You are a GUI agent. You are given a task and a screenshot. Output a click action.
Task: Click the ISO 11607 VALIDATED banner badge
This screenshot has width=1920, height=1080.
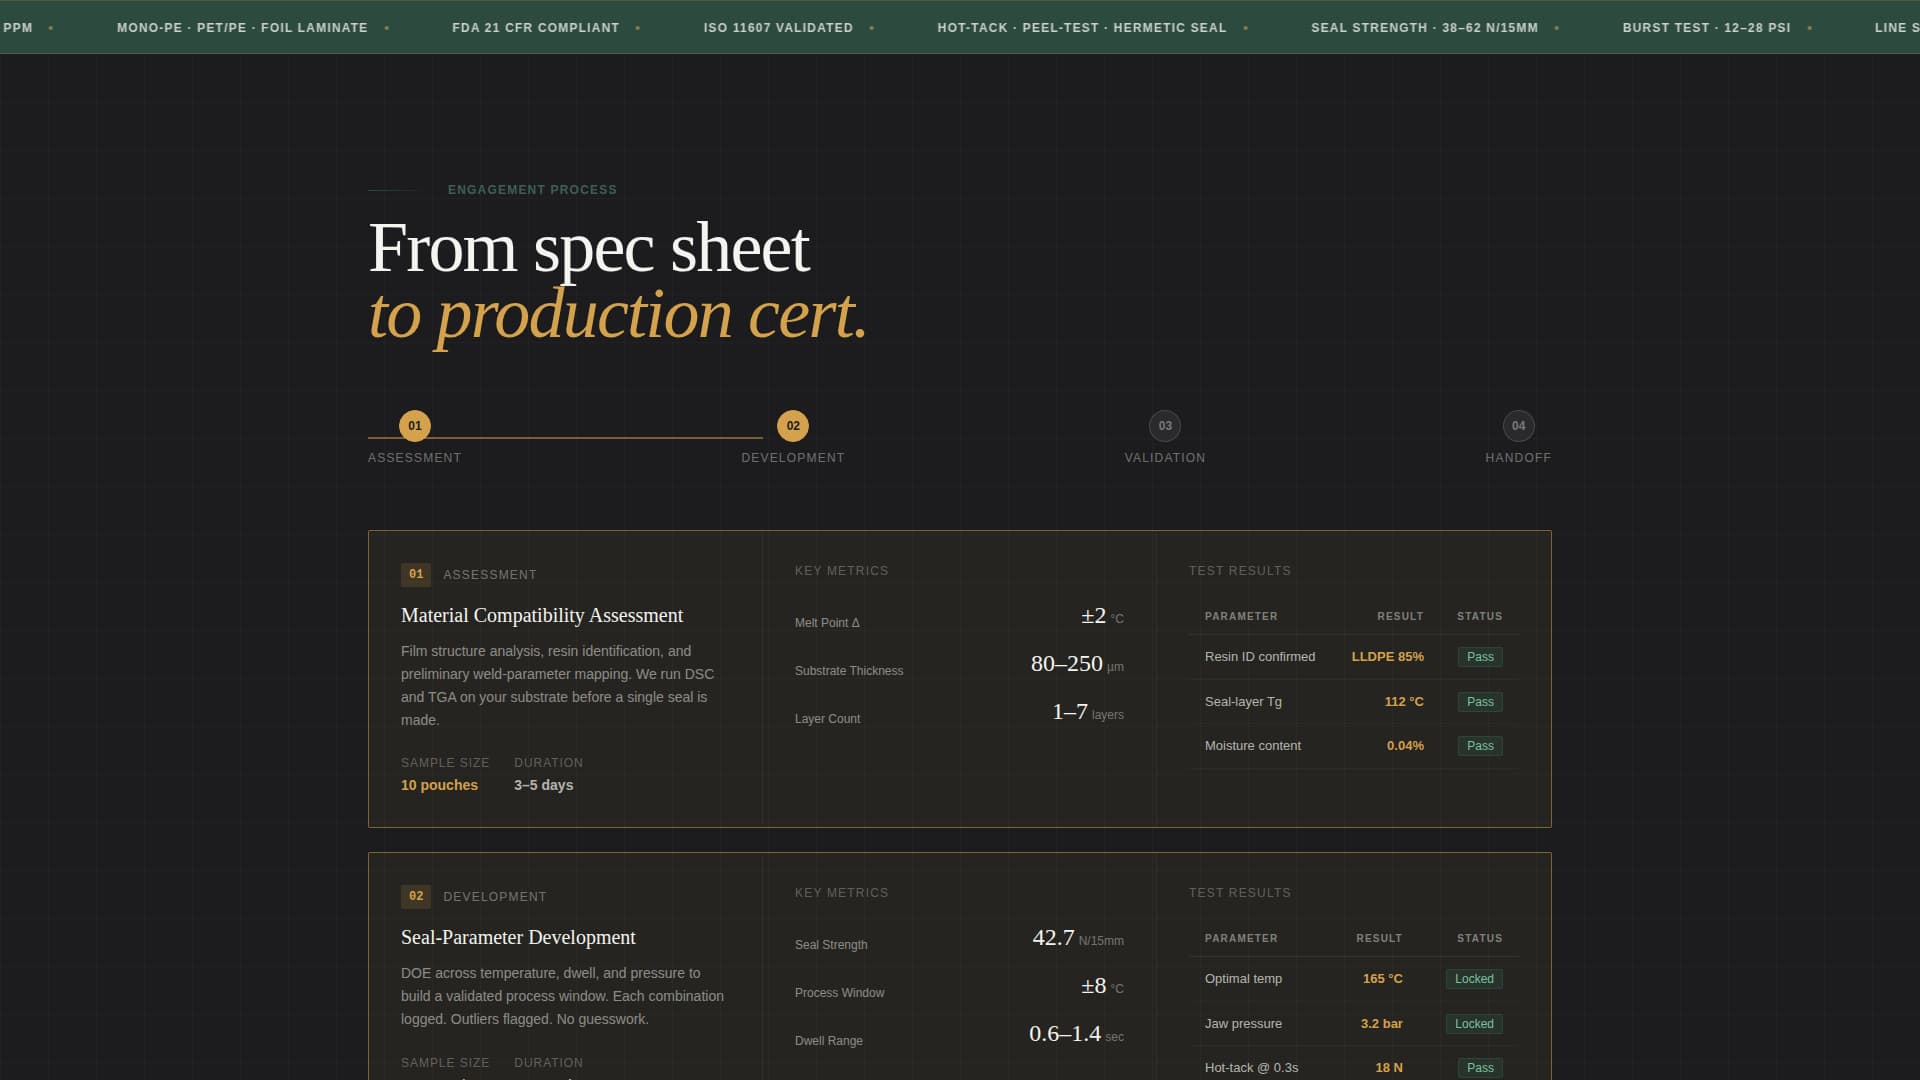click(778, 27)
